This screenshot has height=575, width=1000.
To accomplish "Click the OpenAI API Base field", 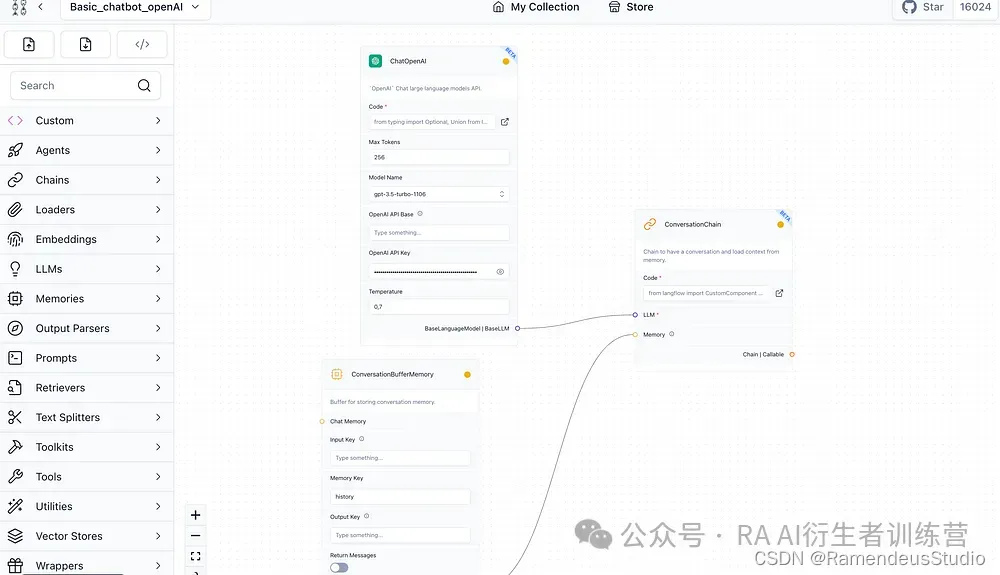I will pos(439,233).
